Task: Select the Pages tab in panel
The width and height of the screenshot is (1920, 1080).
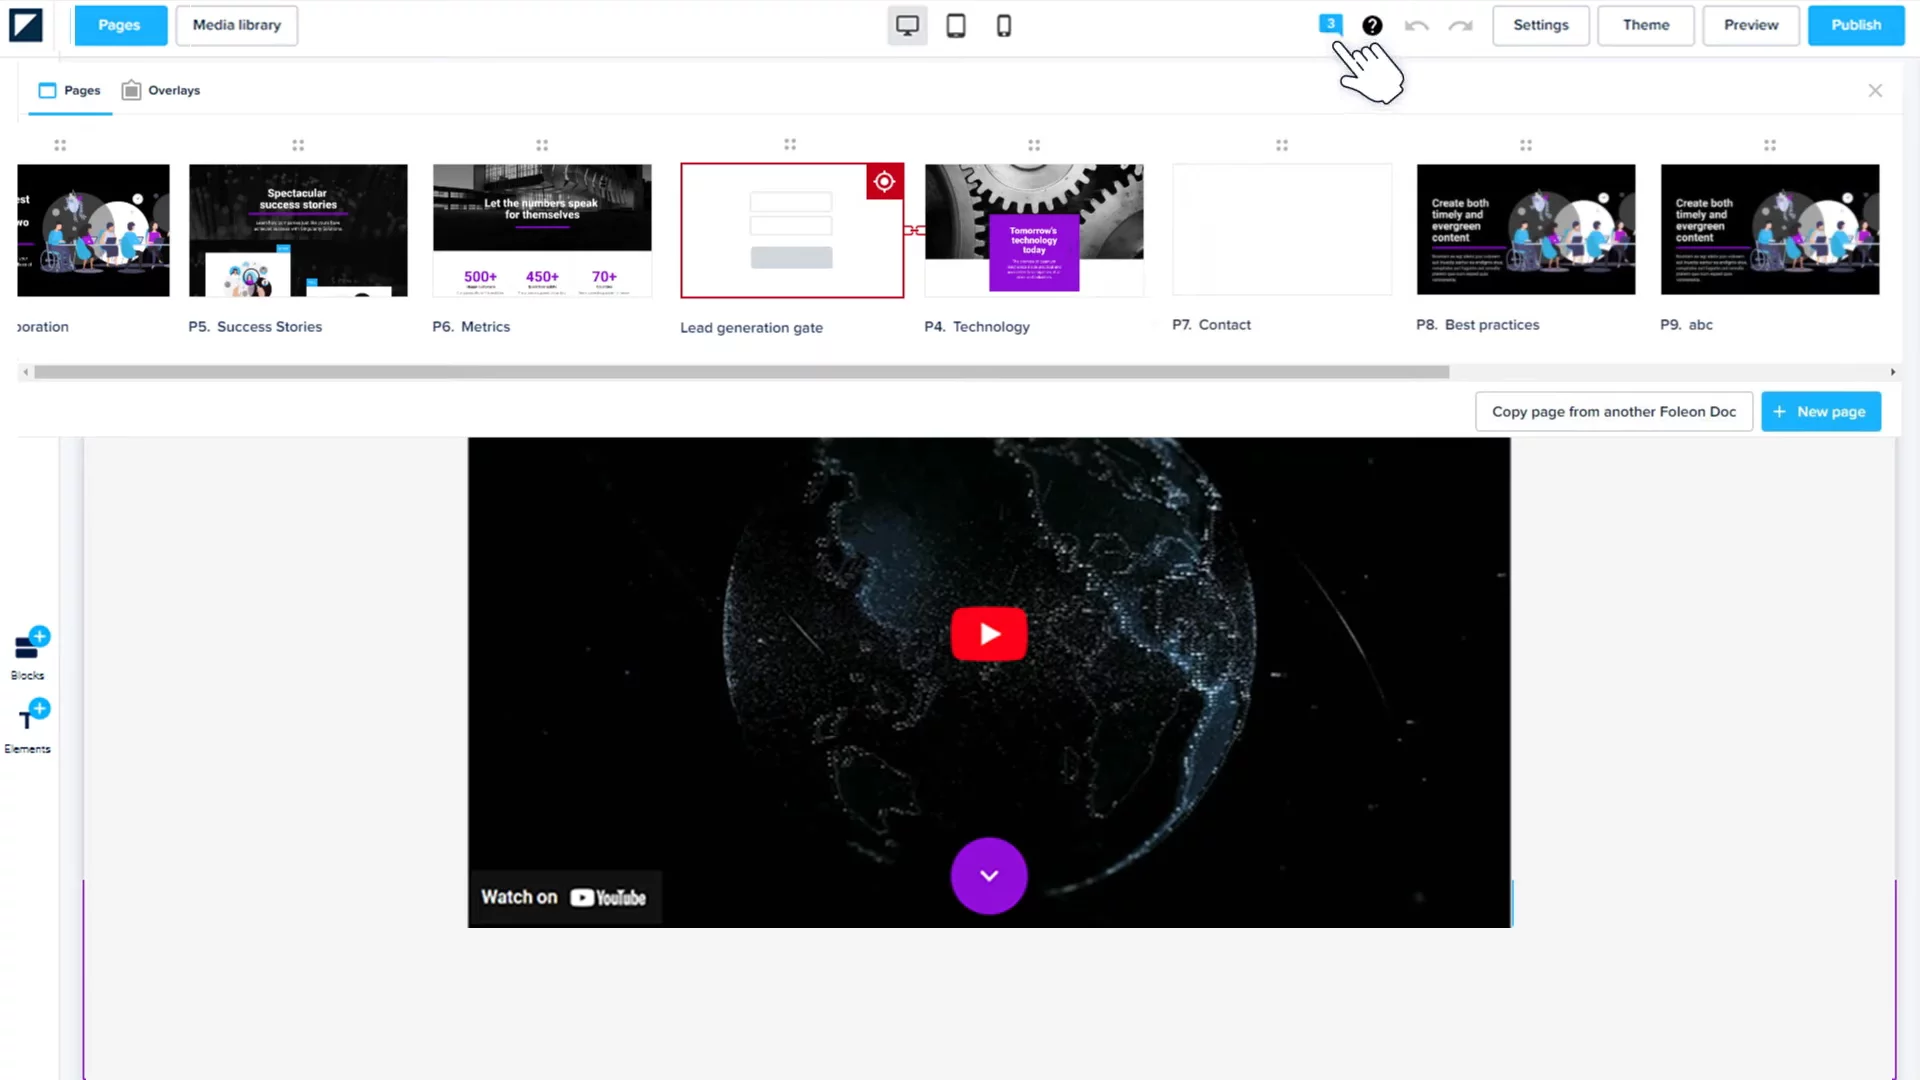Action: click(x=70, y=90)
